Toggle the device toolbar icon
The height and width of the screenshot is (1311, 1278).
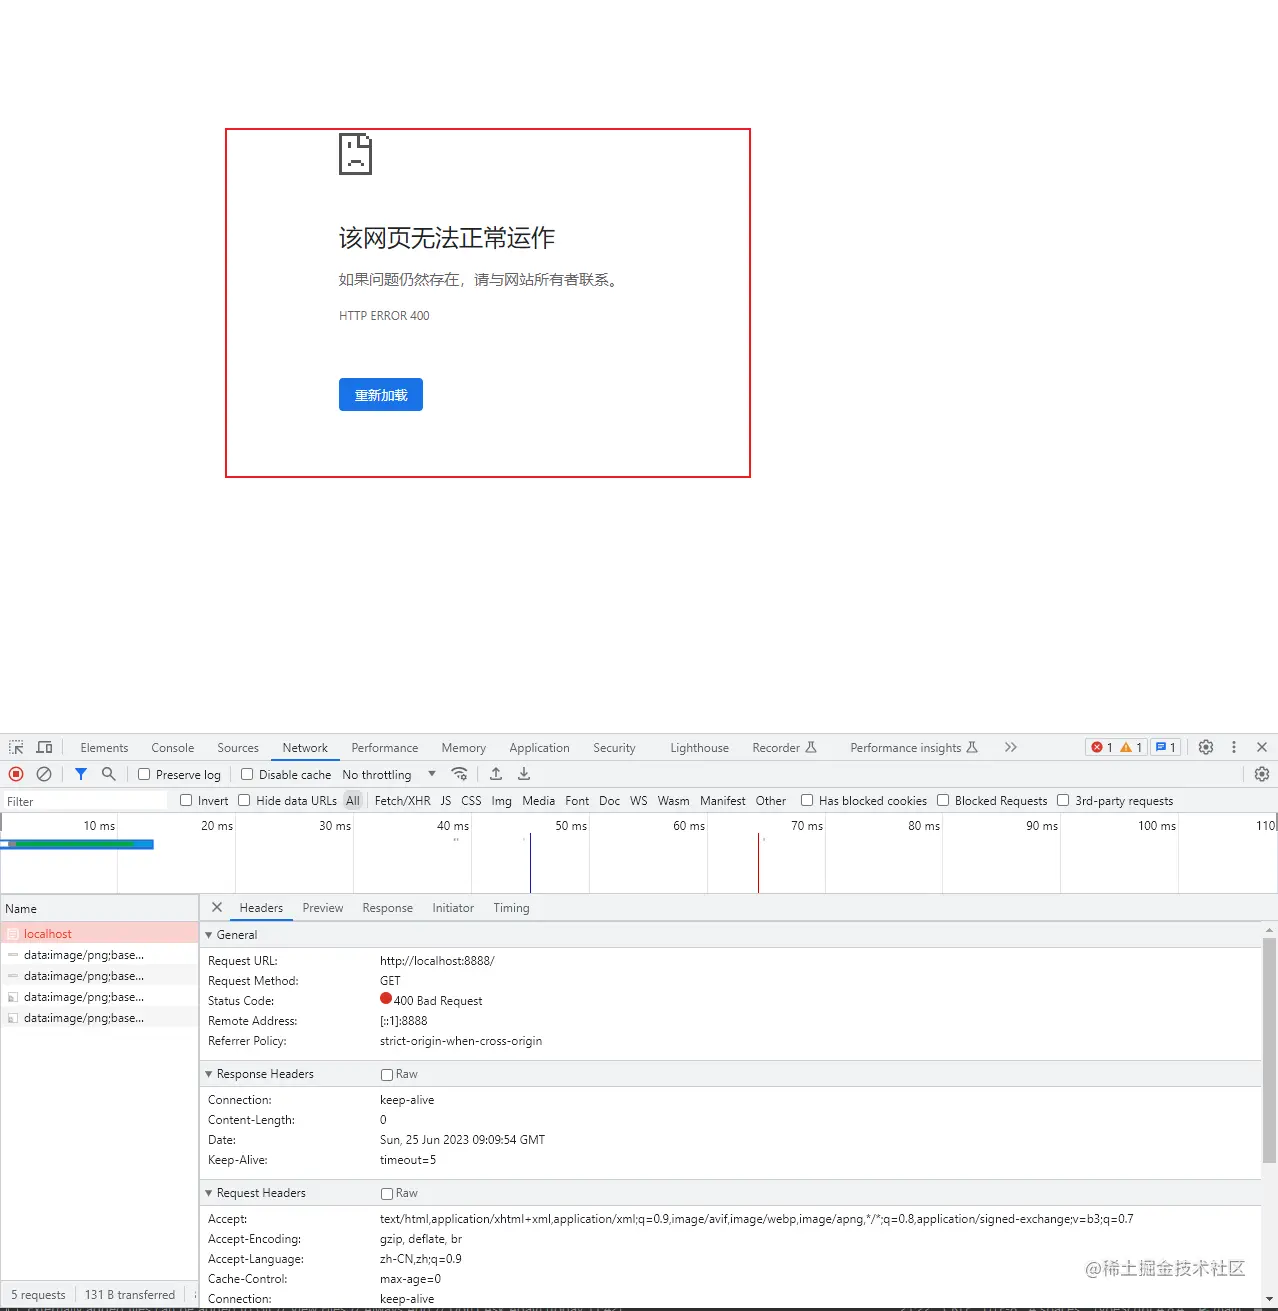coord(44,747)
